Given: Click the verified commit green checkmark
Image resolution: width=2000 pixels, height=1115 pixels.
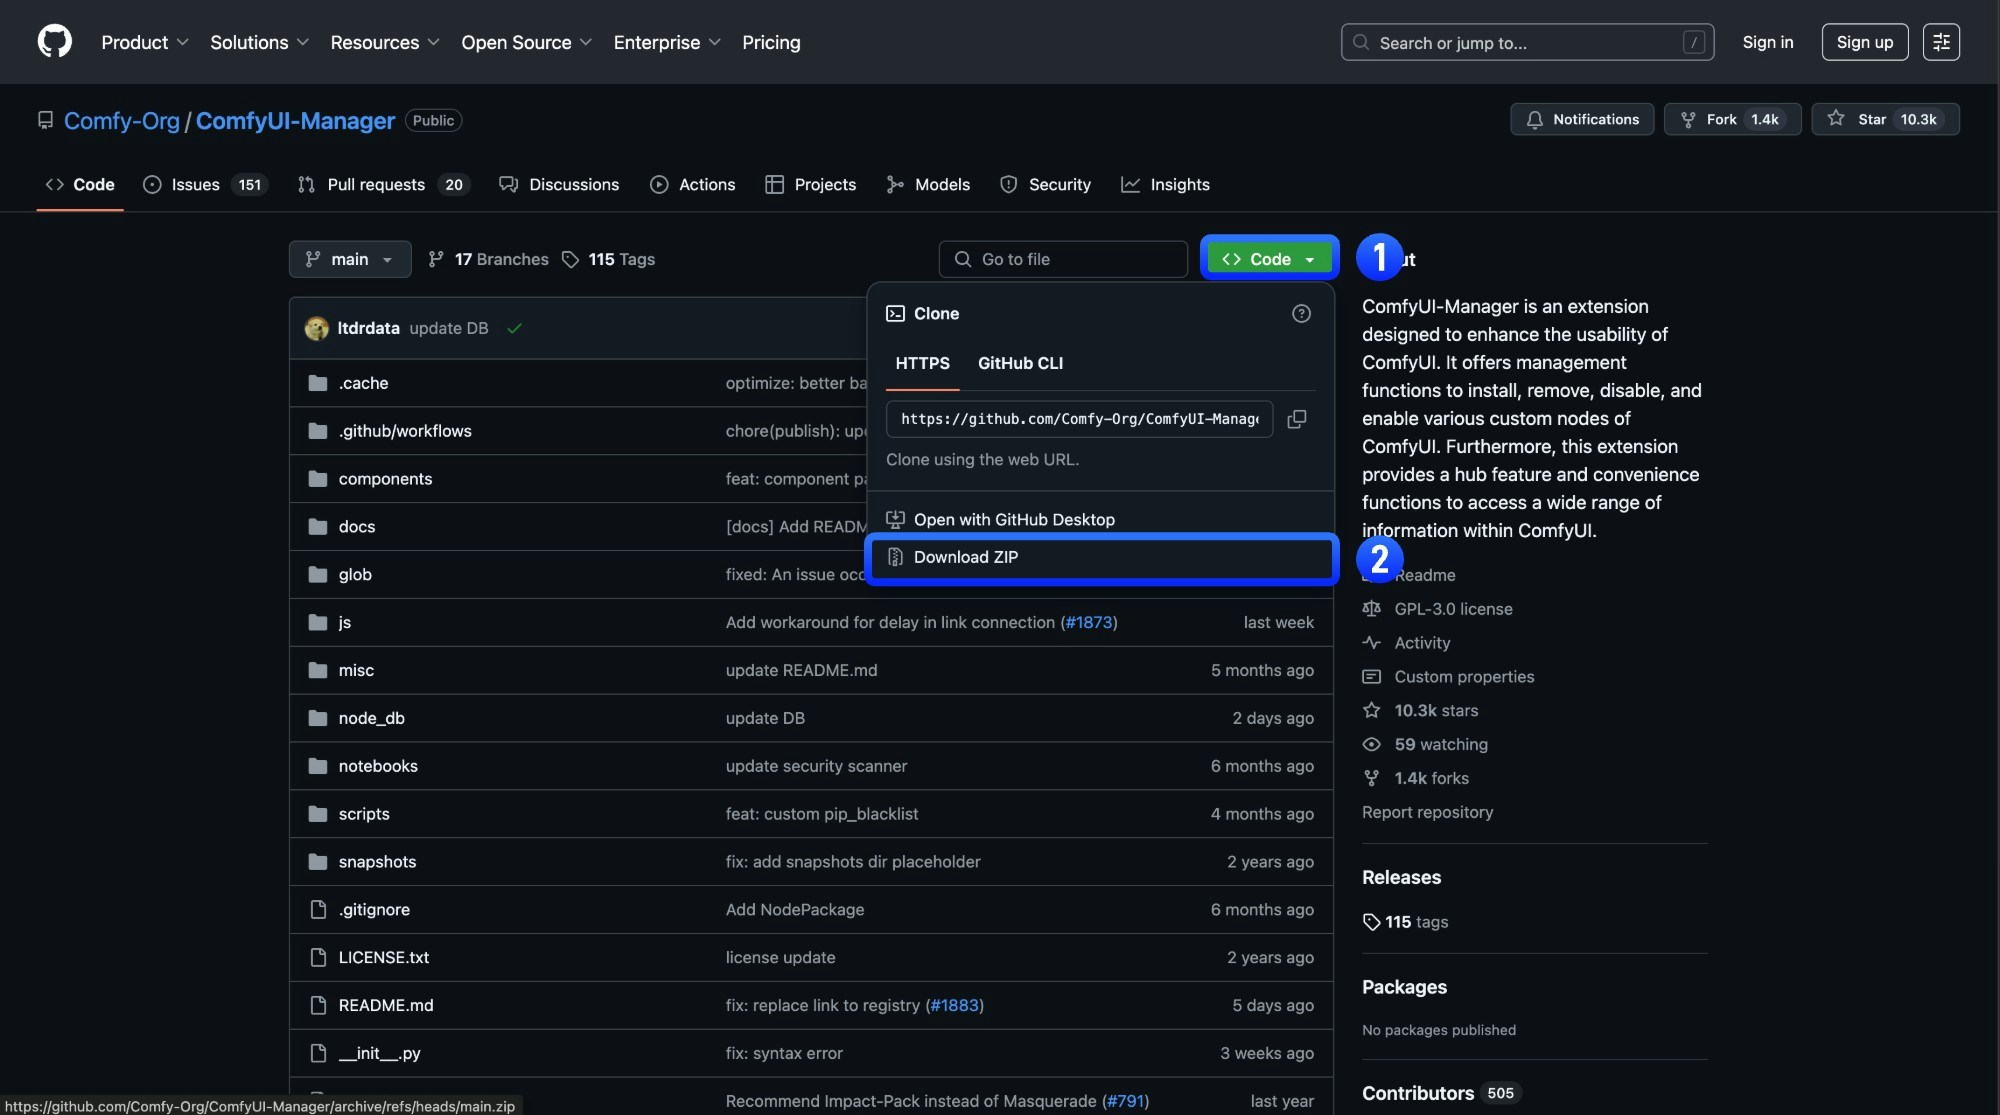Looking at the screenshot, I should click(516, 327).
